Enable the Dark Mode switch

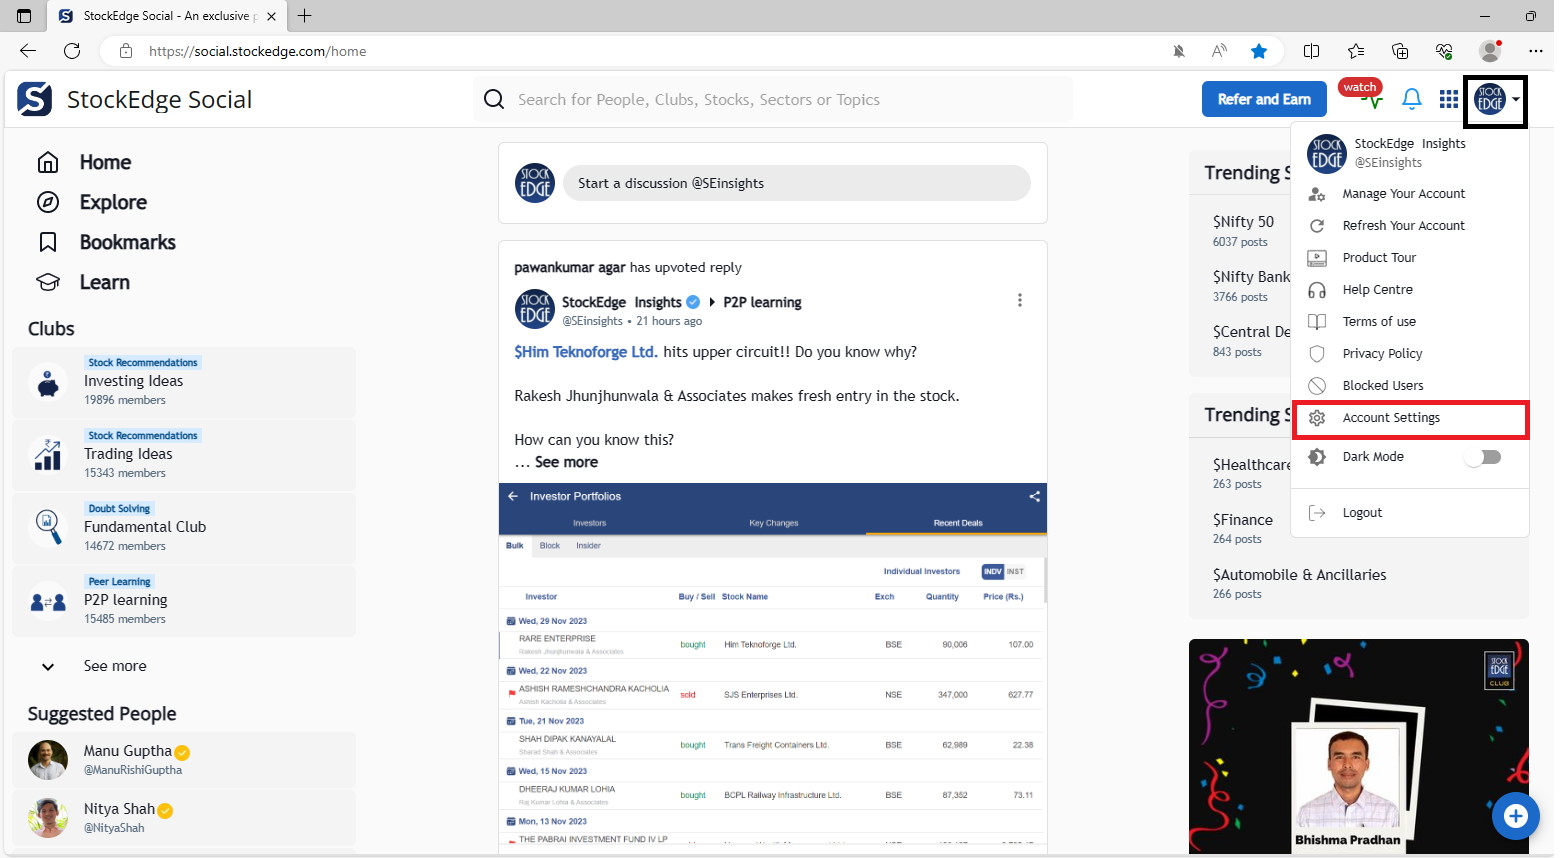(1483, 457)
